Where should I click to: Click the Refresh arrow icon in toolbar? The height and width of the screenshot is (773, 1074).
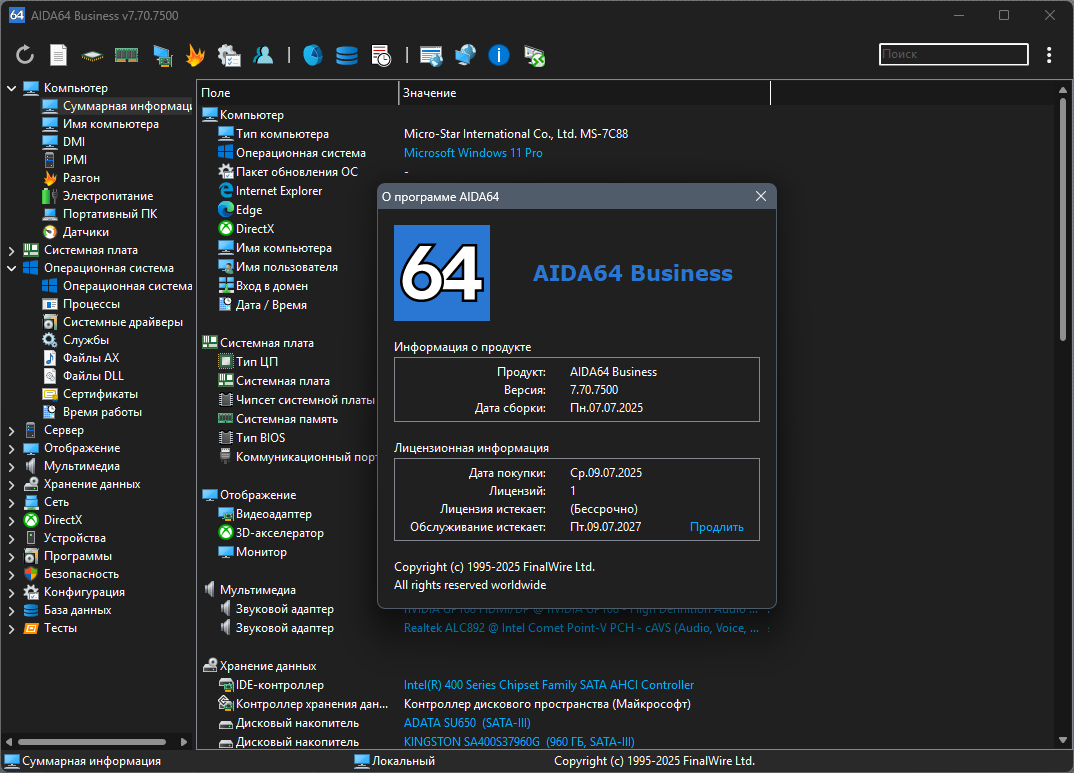click(25, 55)
